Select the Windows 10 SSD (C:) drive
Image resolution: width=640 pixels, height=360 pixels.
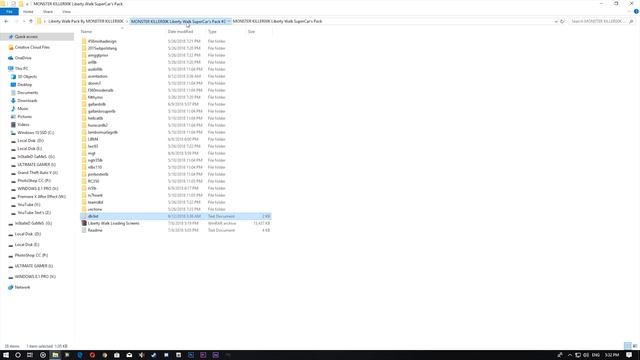(x=36, y=133)
